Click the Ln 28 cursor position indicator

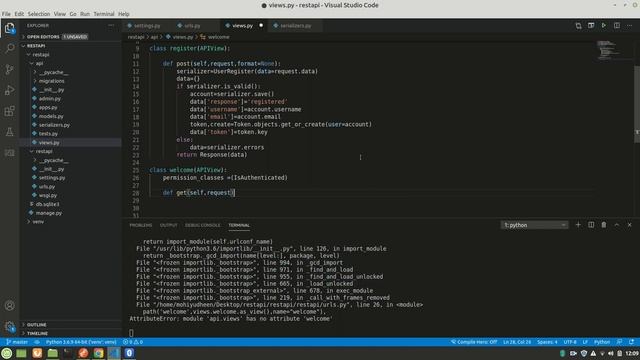click(517, 342)
